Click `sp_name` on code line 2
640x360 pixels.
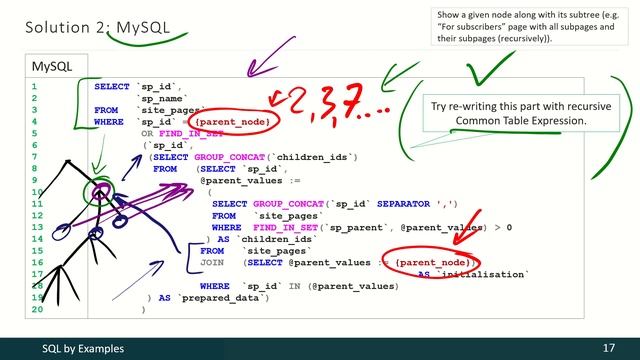(x=162, y=99)
